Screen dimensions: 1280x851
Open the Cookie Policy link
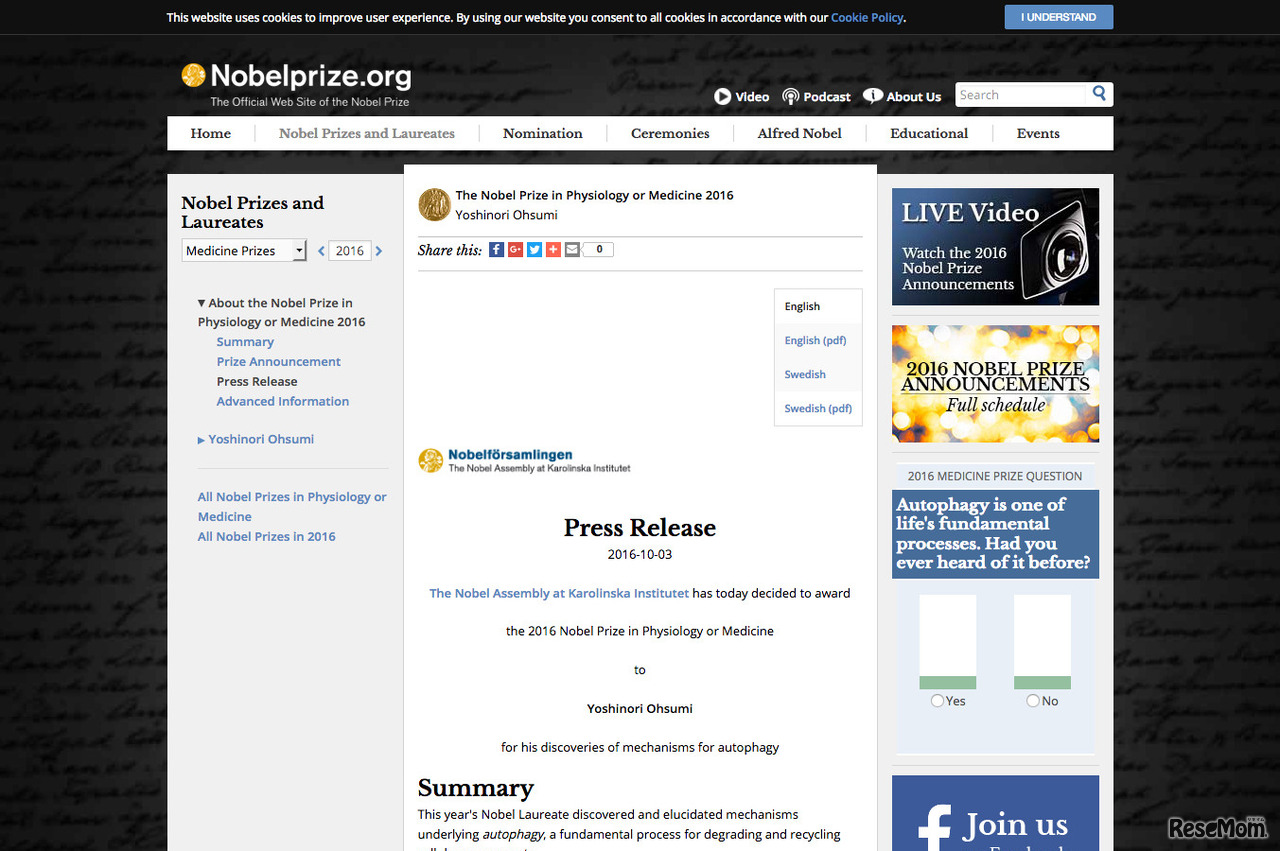[867, 18]
